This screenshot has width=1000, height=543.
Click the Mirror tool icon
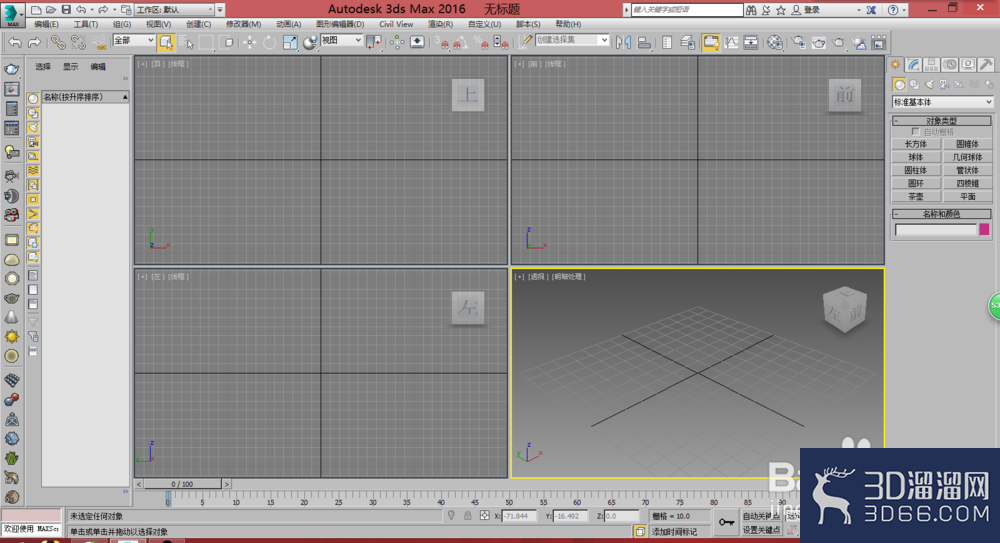tap(623, 43)
